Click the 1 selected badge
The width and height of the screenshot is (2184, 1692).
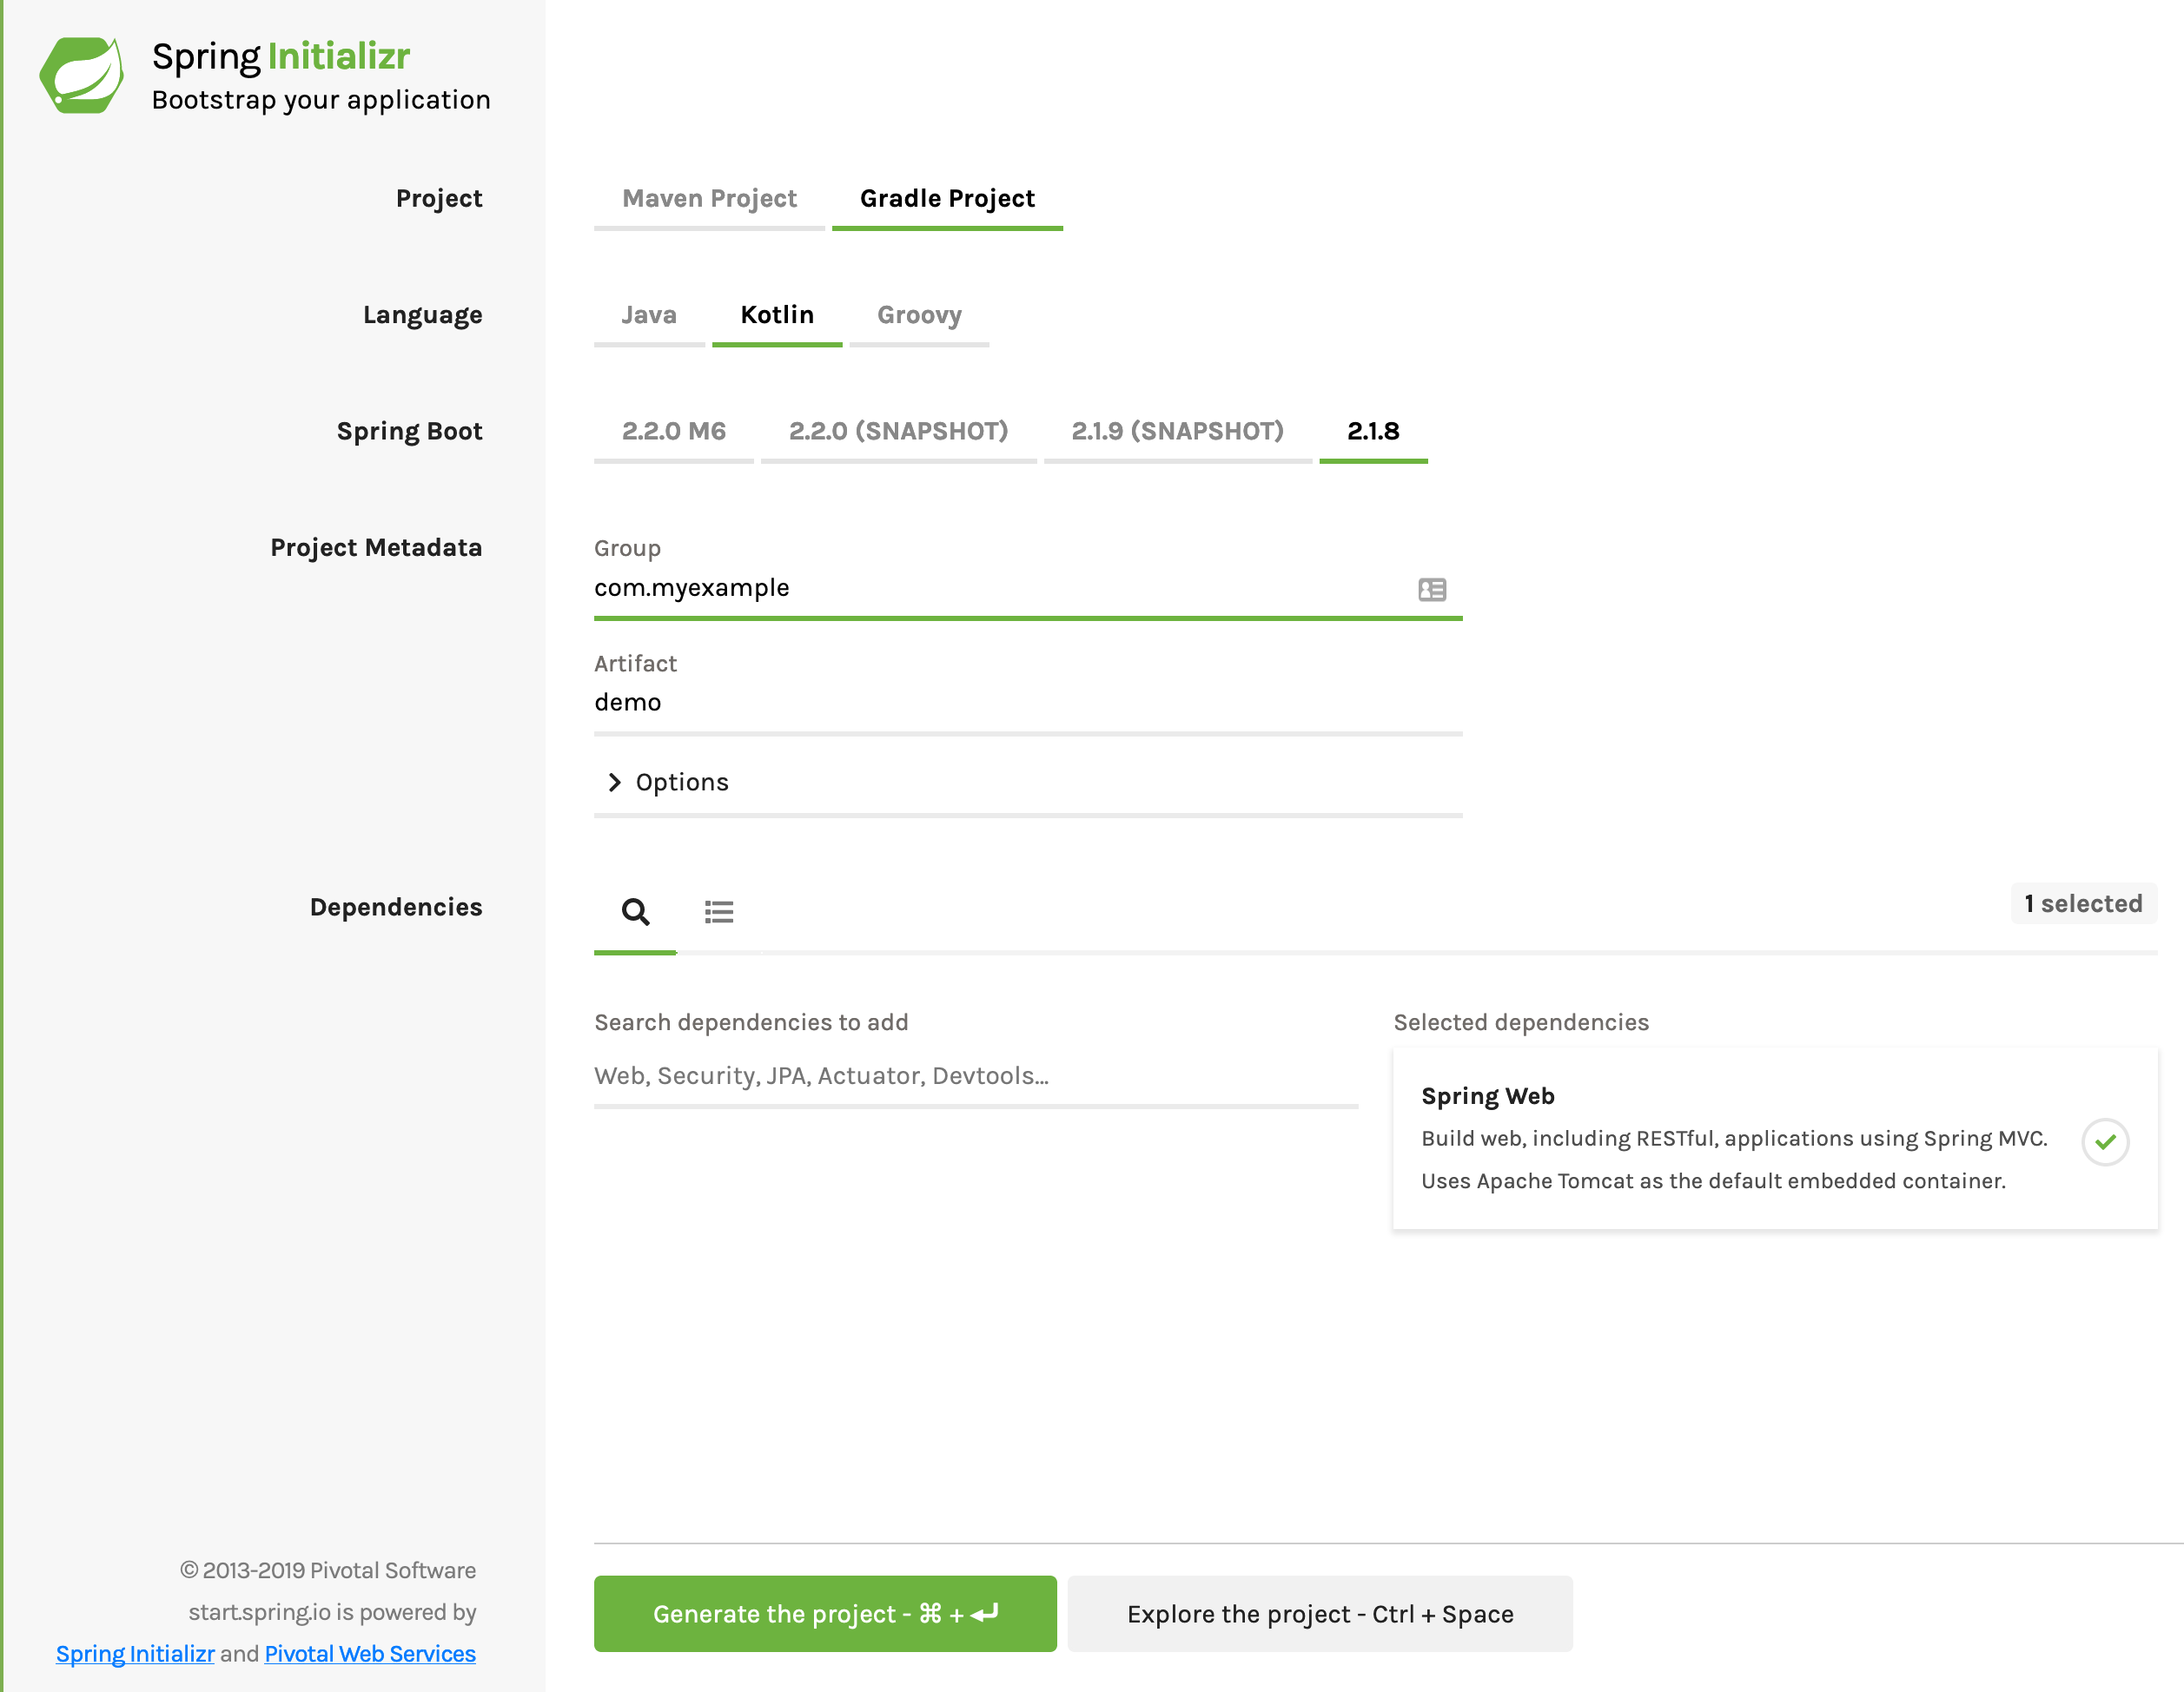pyautogui.click(x=2083, y=903)
